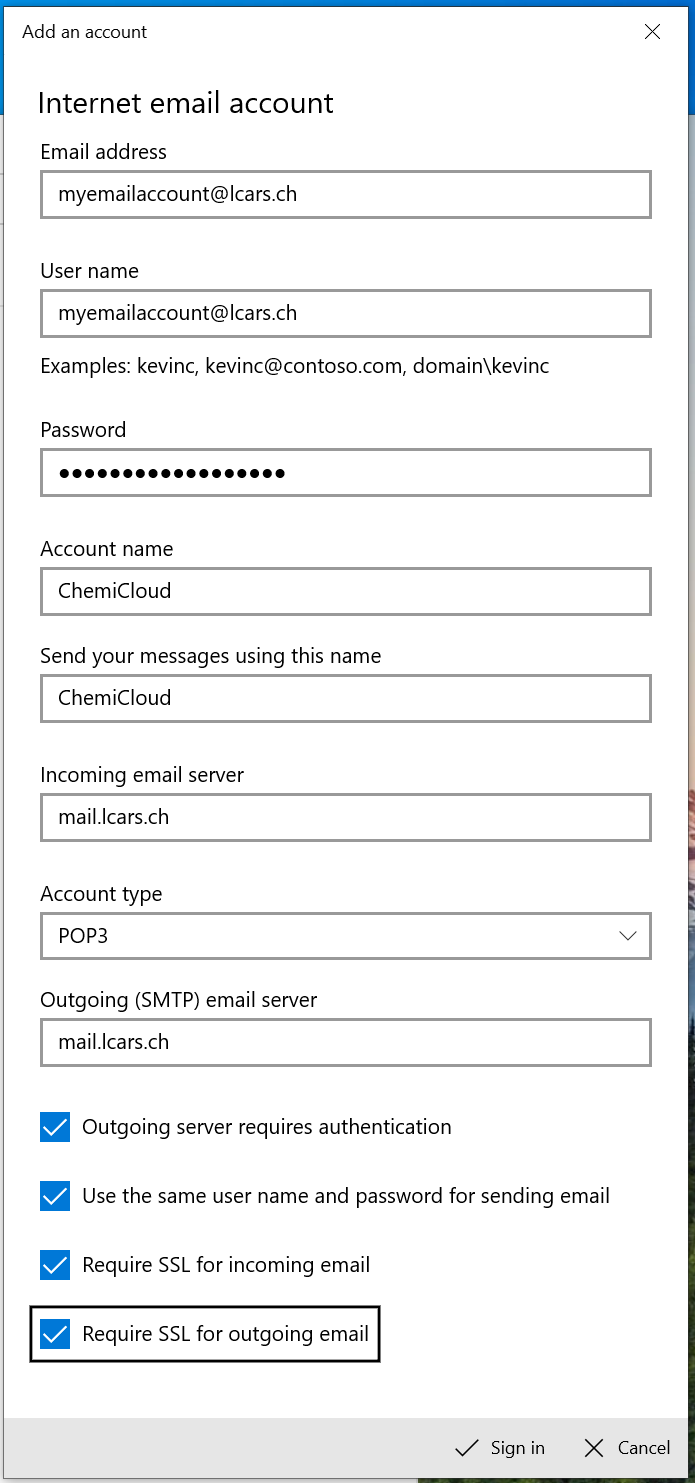Close the Add an account dialog
Screen dimensions: 695x1483
[x=652, y=32]
